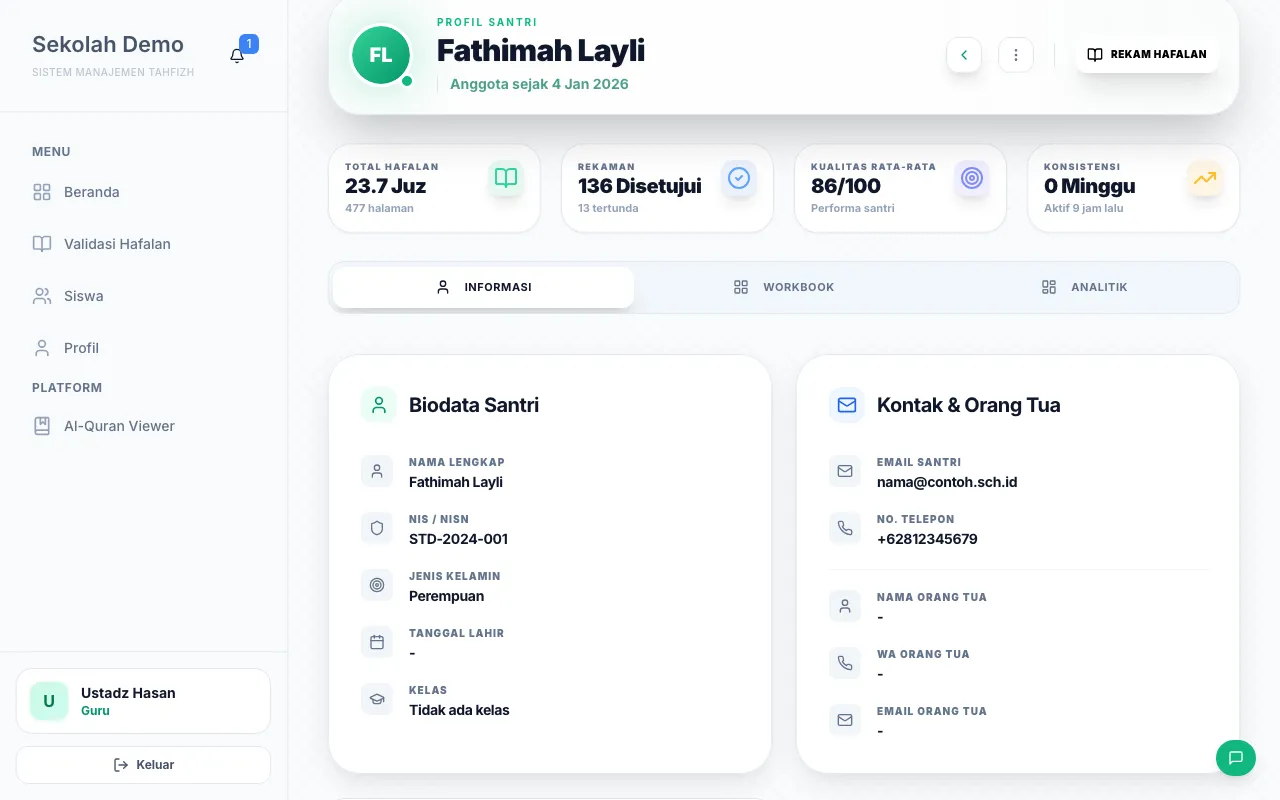Click the Email Santri envelope icon
This screenshot has width=1280, height=800.
[845, 471]
